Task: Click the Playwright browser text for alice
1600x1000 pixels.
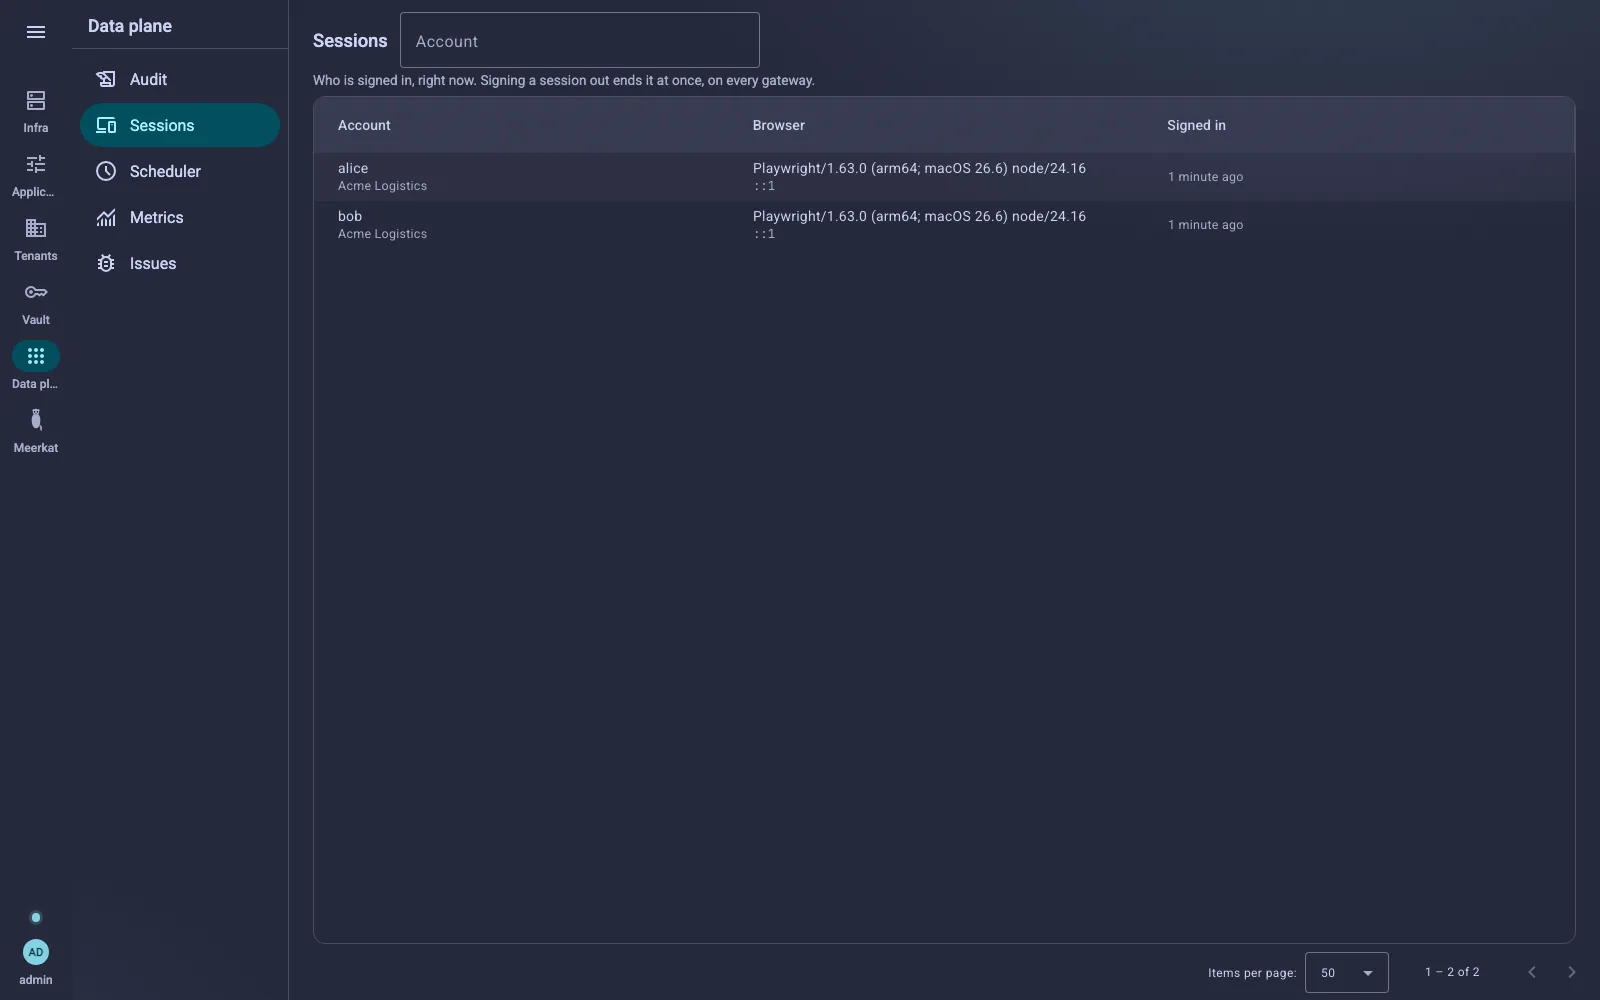Action: pos(919,168)
